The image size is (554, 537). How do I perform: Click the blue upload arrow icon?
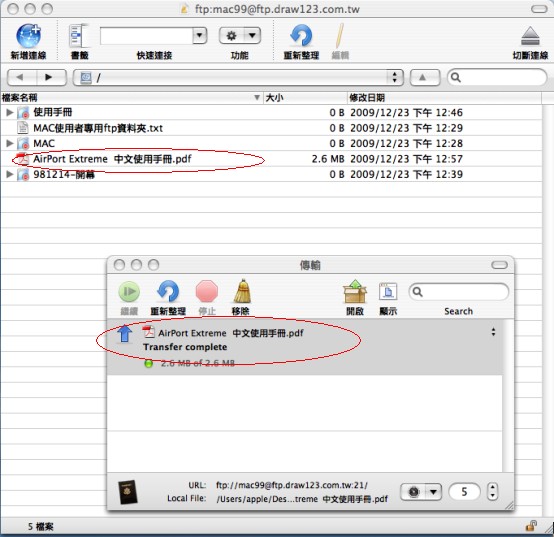[x=124, y=334]
